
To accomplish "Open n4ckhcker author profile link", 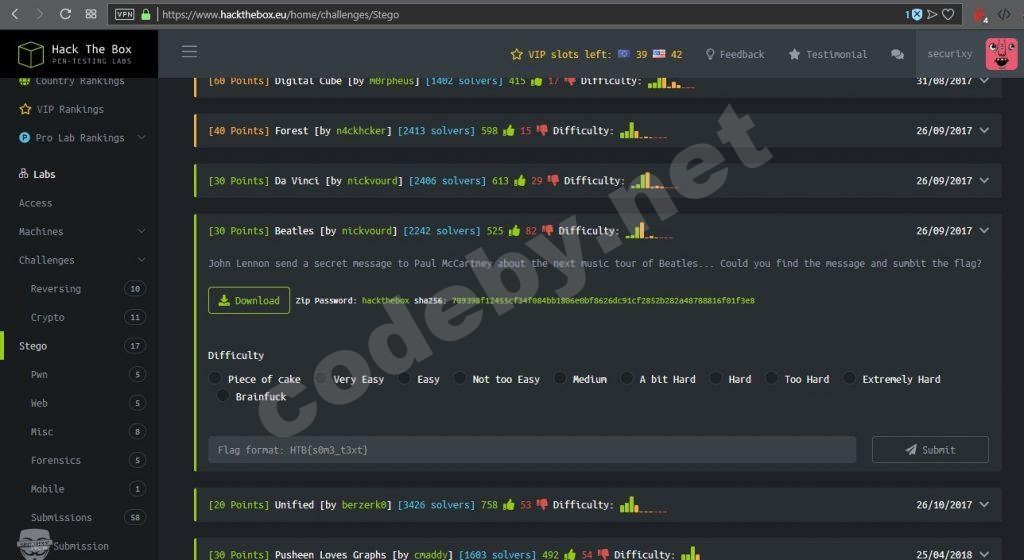I will pyautogui.click(x=360, y=131).
